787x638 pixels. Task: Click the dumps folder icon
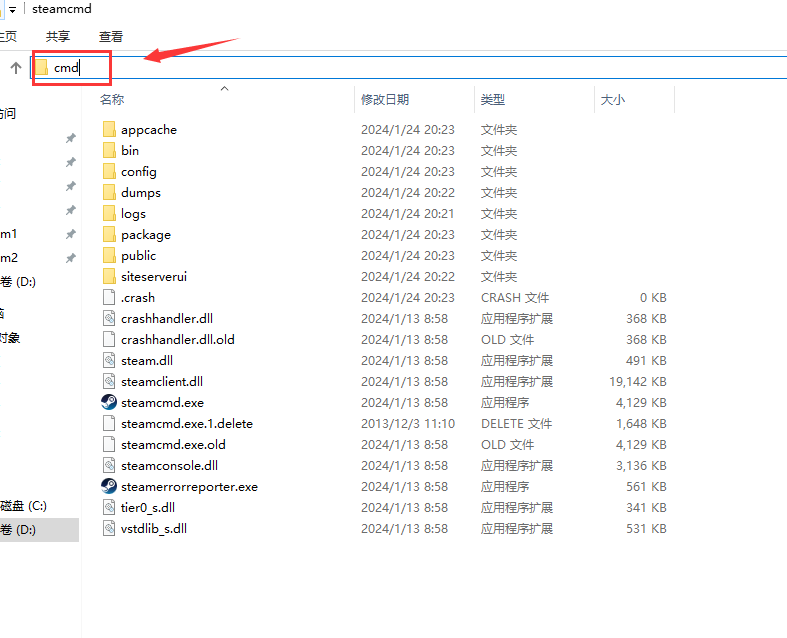[109, 193]
